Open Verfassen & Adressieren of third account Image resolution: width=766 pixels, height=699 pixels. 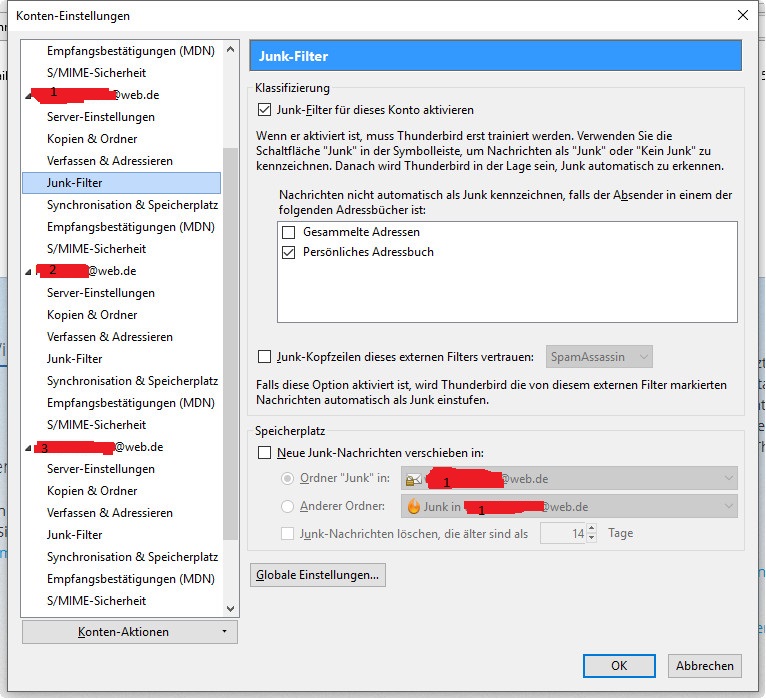pyautogui.click(x=109, y=512)
